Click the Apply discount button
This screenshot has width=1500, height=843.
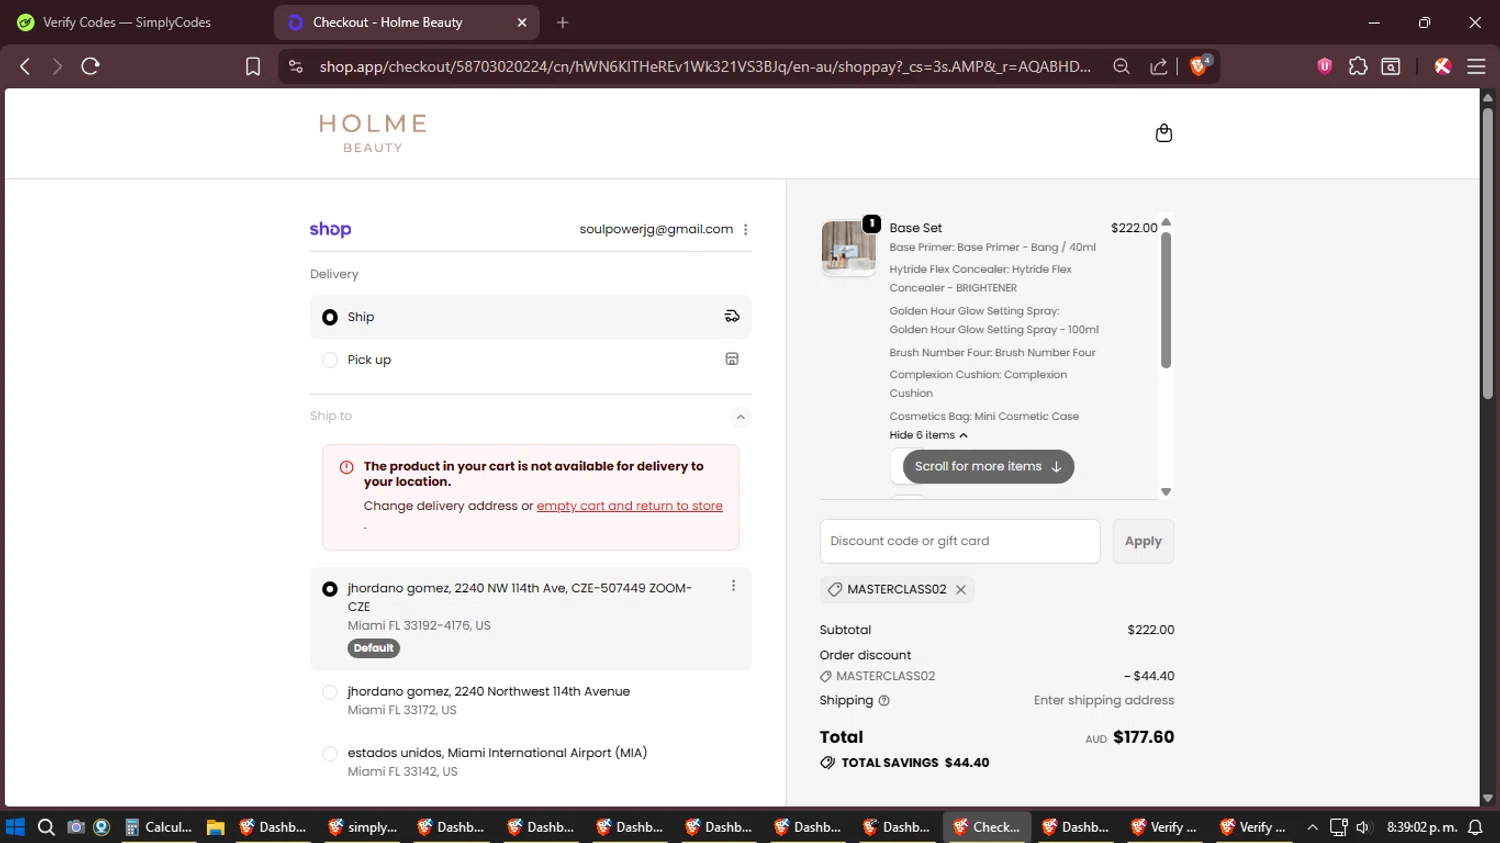[x=1143, y=541]
